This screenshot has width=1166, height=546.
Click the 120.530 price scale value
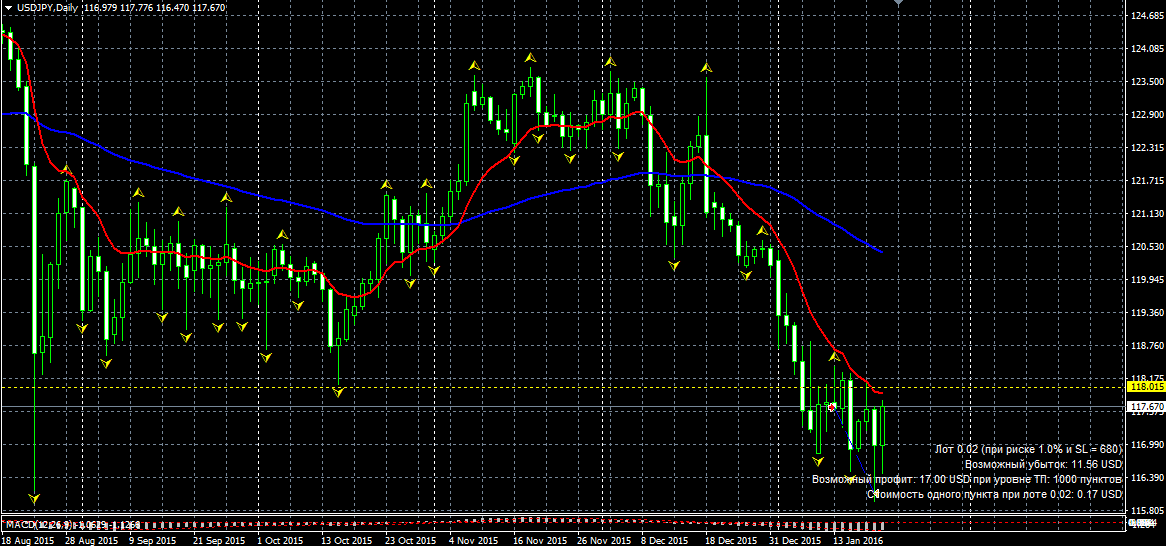click(x=1146, y=246)
